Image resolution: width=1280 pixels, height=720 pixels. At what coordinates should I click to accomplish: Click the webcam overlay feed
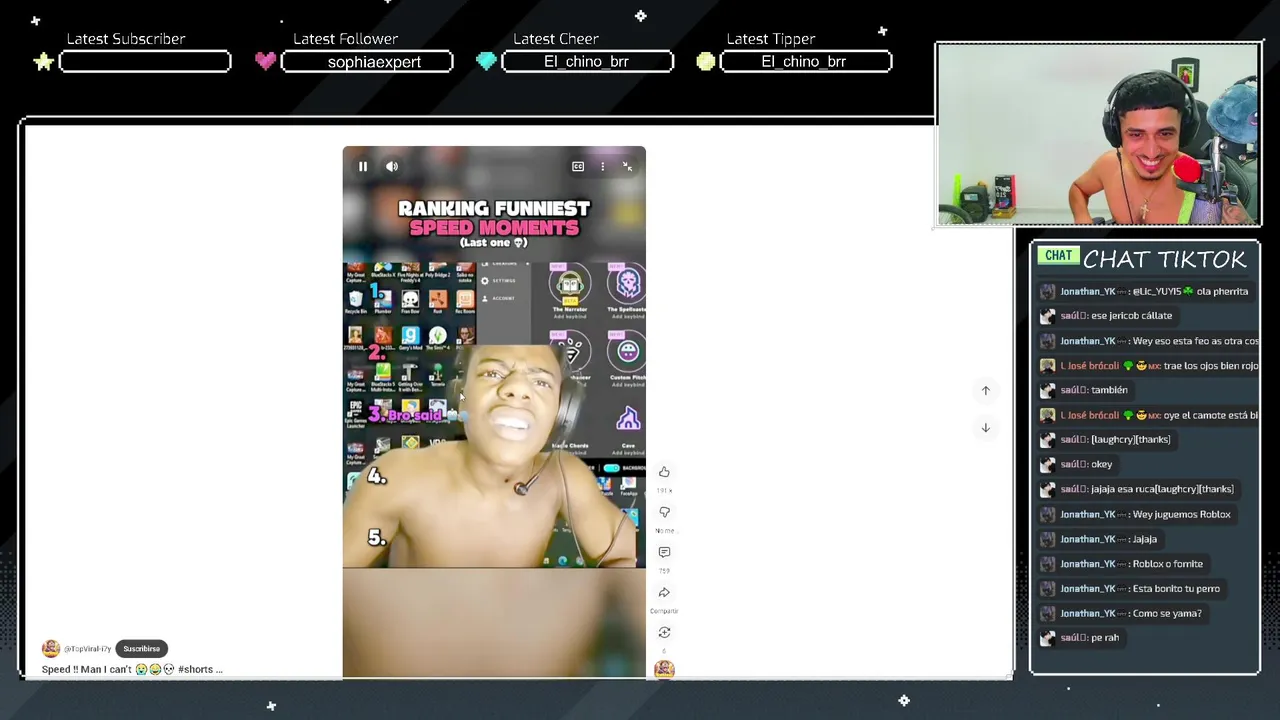point(1098,135)
